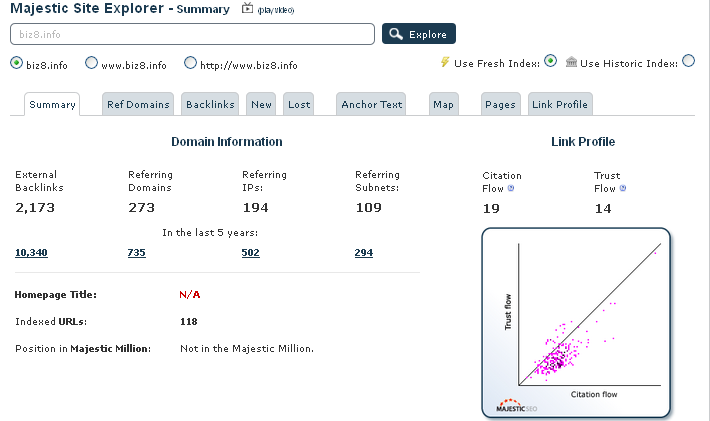Open the 502 referring IPs link
Image resolution: width=710 pixels, height=421 pixels.
click(250, 253)
